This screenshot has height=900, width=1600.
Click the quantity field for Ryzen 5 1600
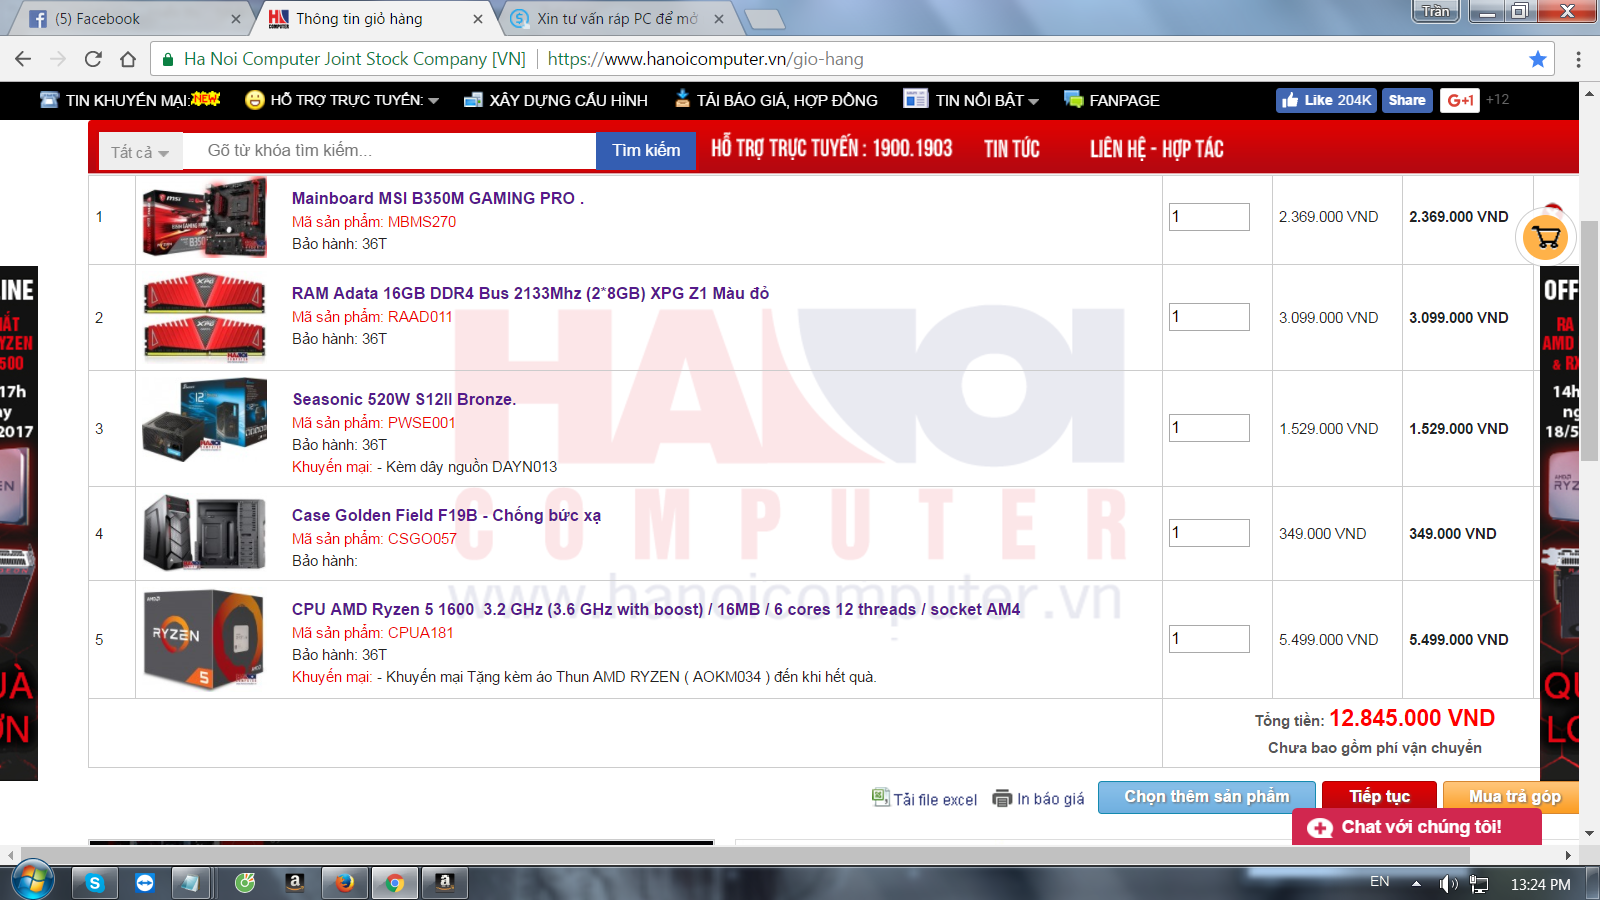pos(1209,639)
